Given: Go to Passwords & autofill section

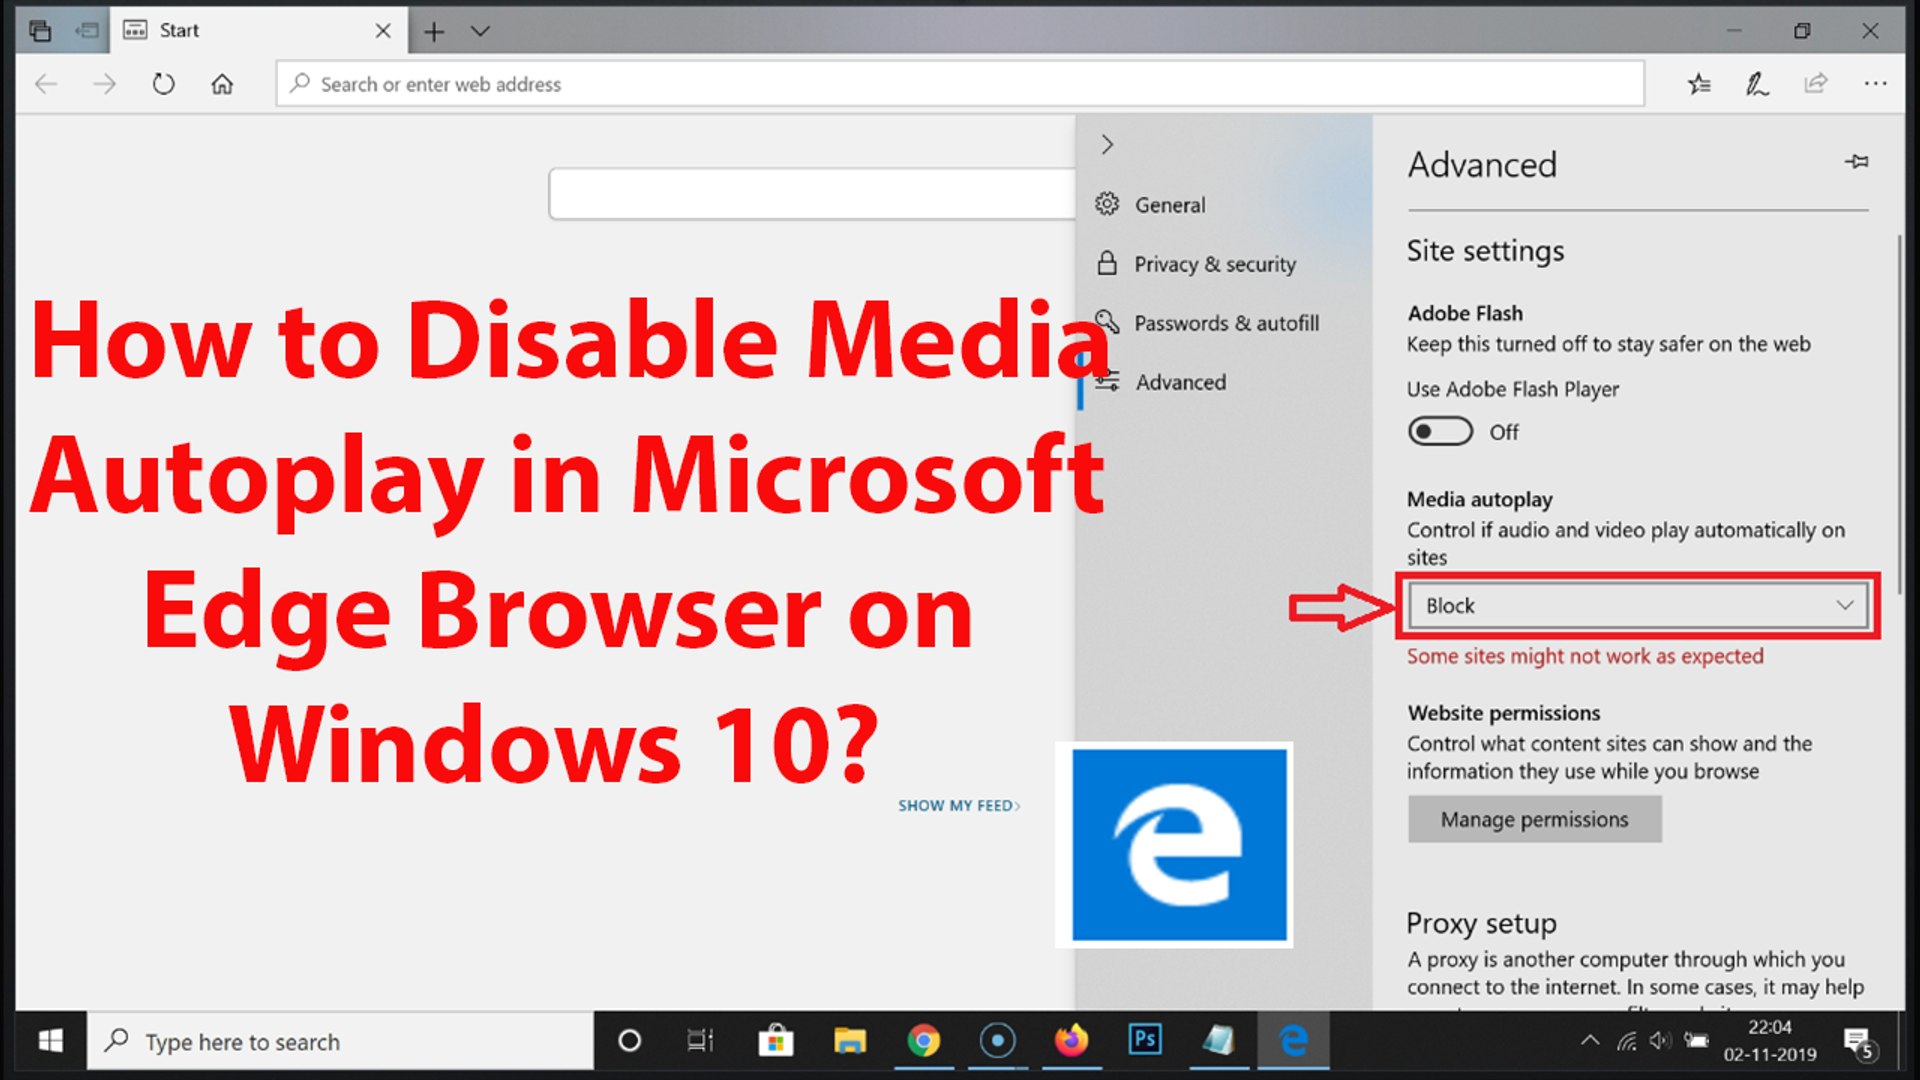Looking at the screenshot, I should [x=1226, y=323].
